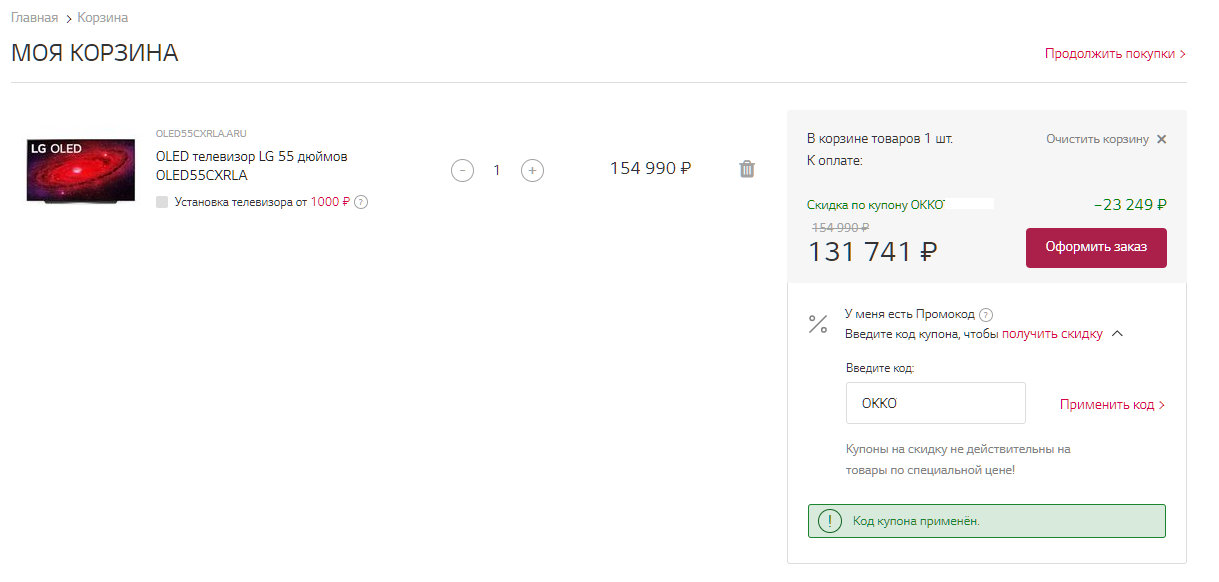Enable the Установка телевизора checkbox
1219x582 pixels.
[162, 202]
